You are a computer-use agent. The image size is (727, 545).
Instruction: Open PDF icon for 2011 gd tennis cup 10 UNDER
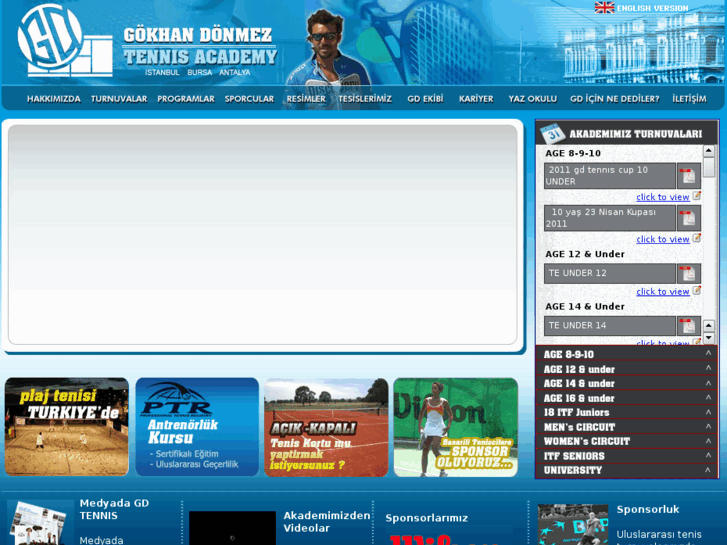coord(689,176)
